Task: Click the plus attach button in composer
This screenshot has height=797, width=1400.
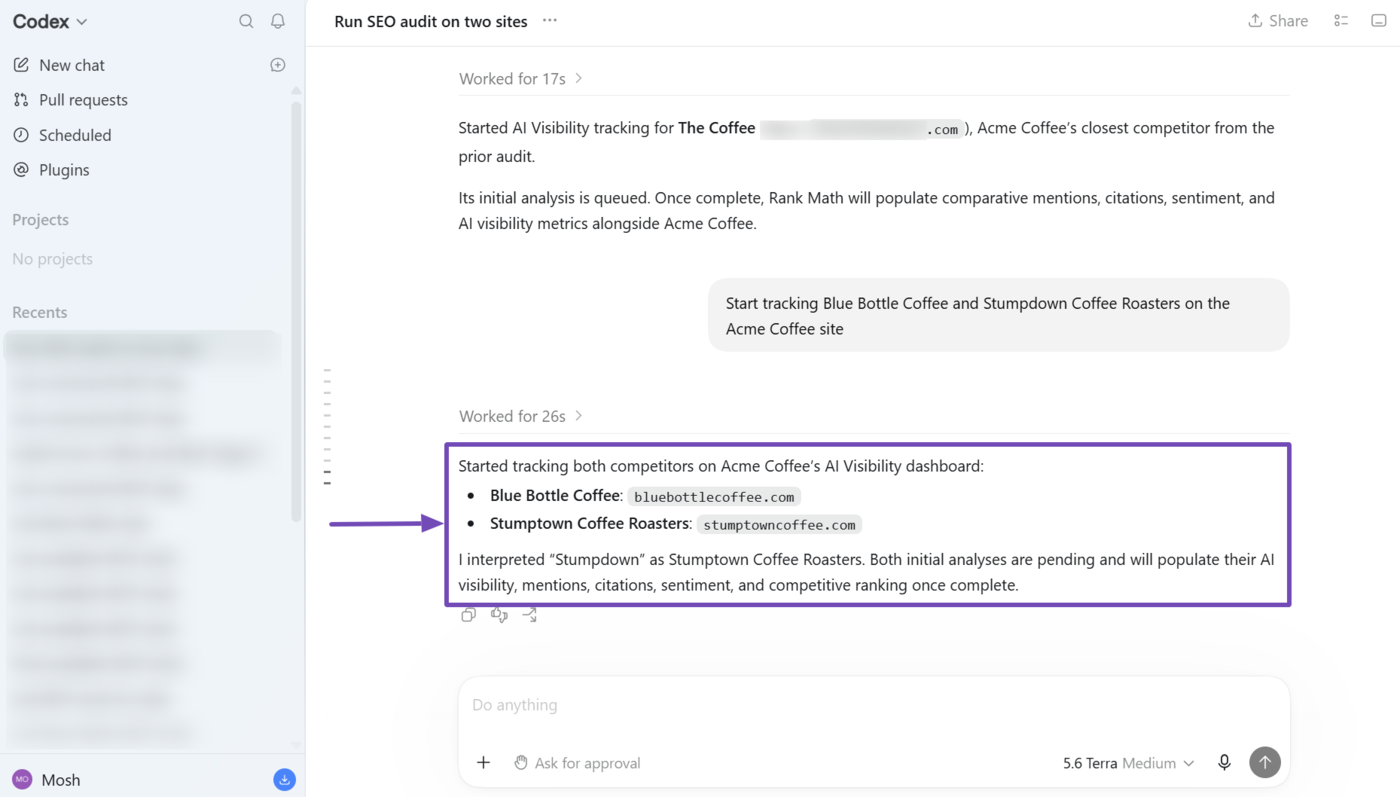Action: [483, 763]
